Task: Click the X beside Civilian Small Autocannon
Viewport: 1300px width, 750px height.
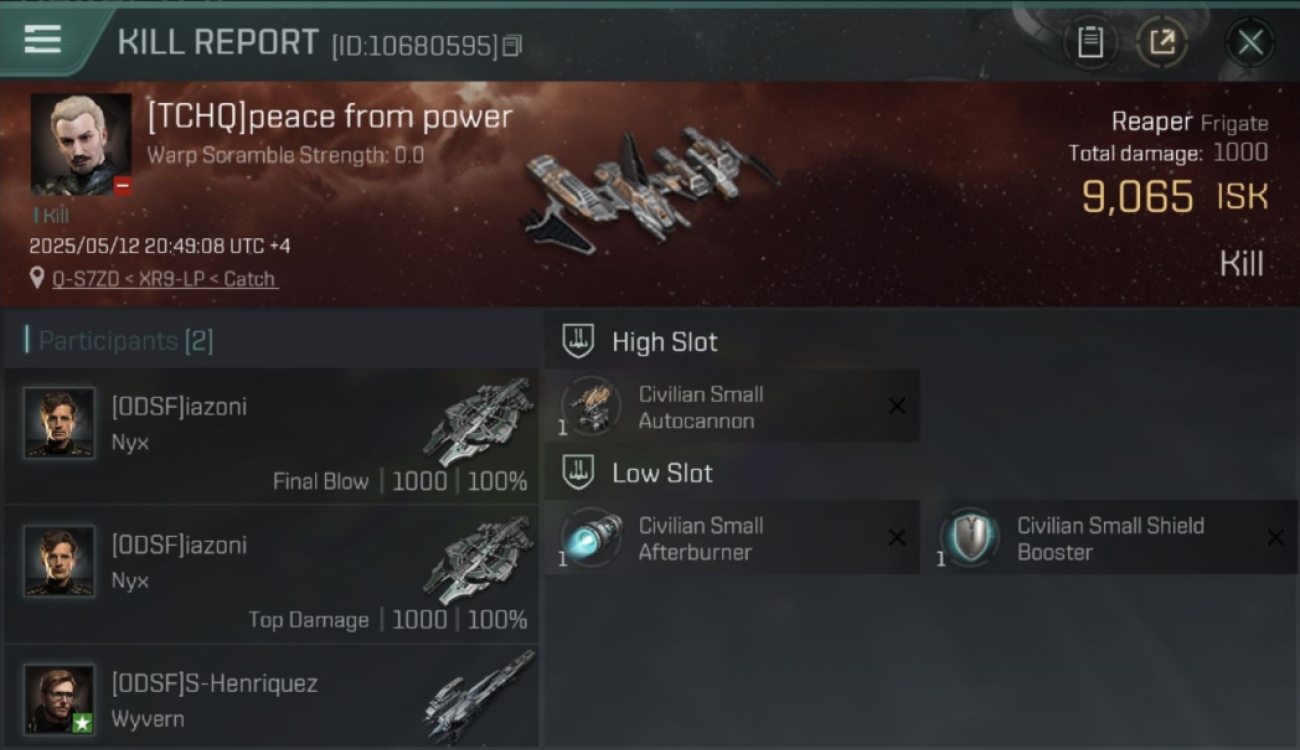Action: 897,406
